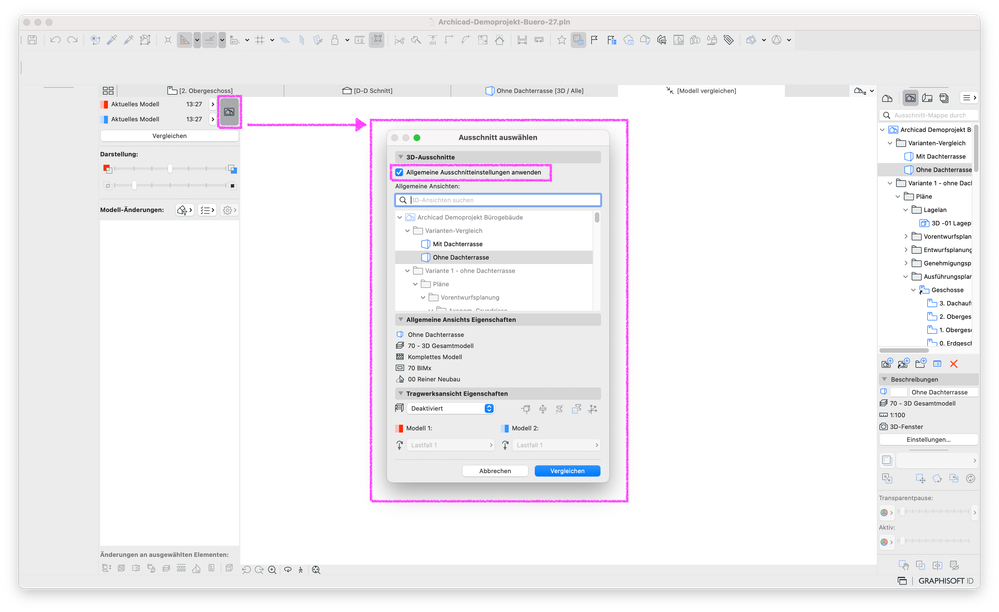
Task: Switch Navigator to the Layoutbuch icon
Action: 928,98
